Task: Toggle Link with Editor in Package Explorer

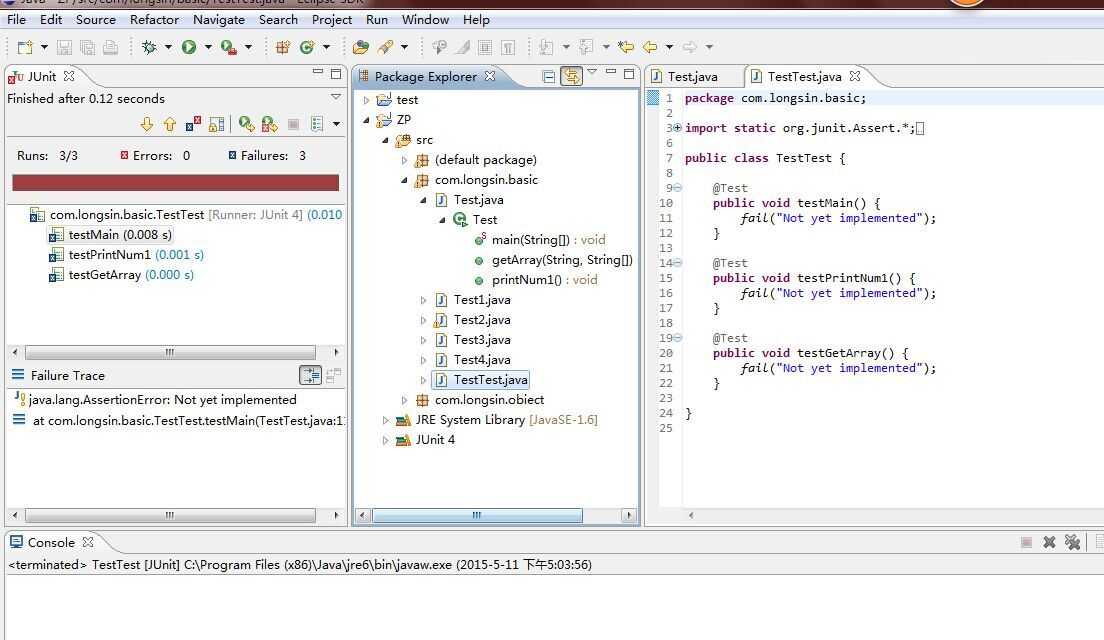Action: point(571,76)
